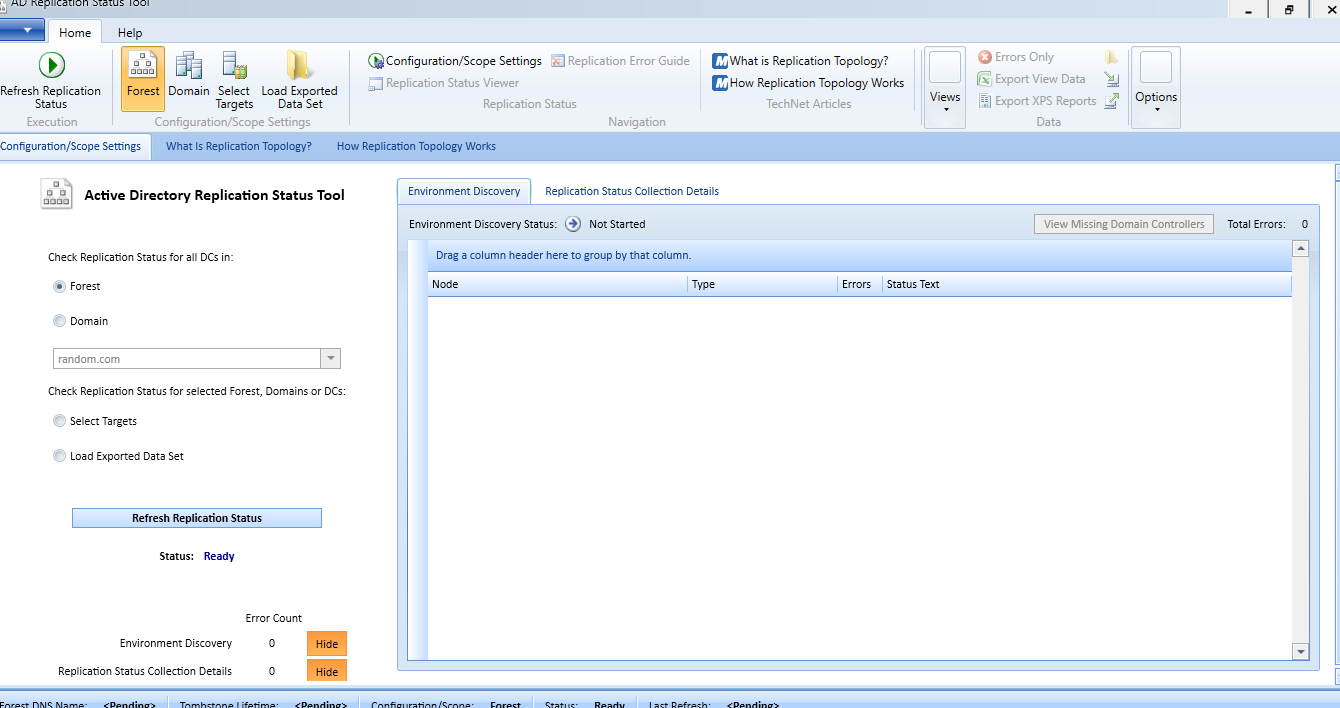Click the green down-arrow import icon
Image resolution: width=1340 pixels, height=708 pixels.
1112,79
